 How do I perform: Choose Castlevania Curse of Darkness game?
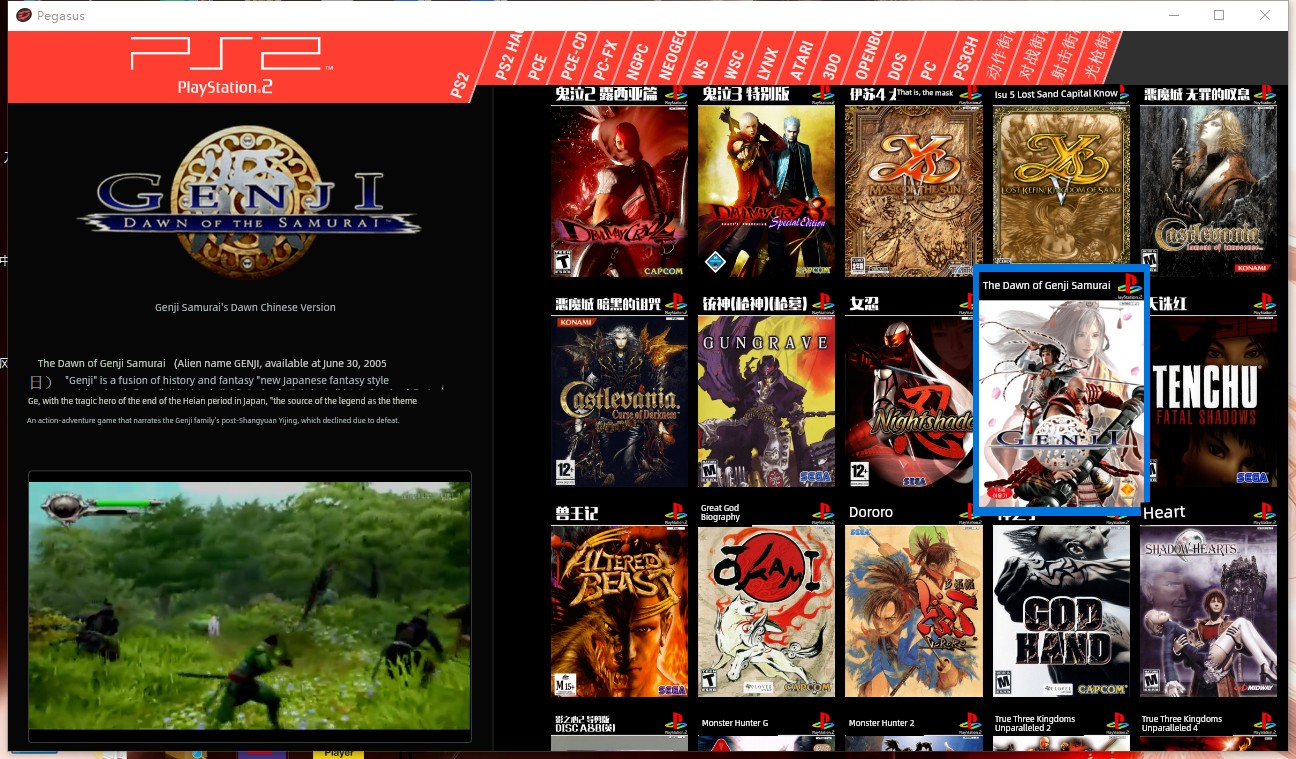[x=619, y=401]
